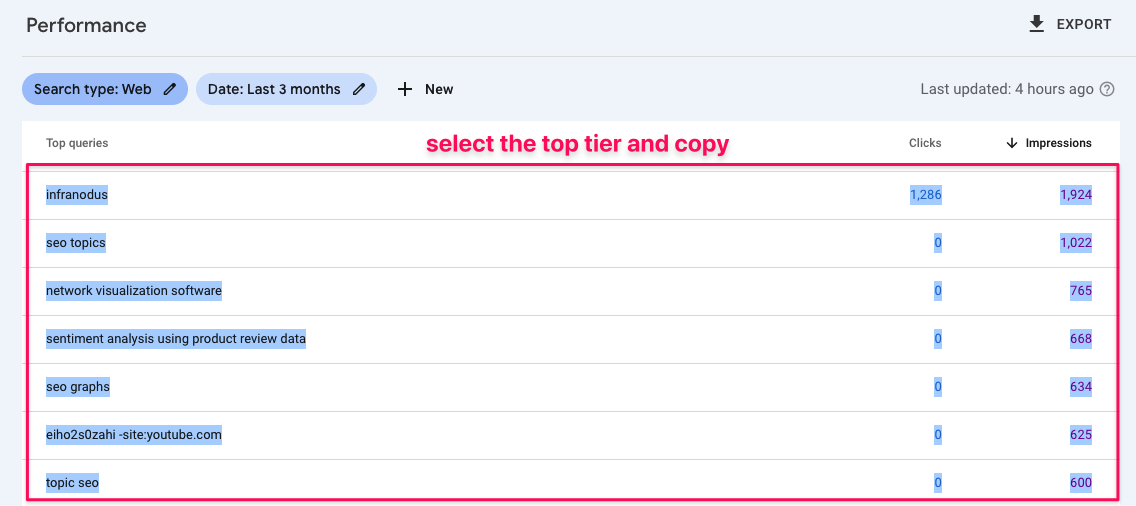Click the plus icon to add filter

click(x=405, y=89)
